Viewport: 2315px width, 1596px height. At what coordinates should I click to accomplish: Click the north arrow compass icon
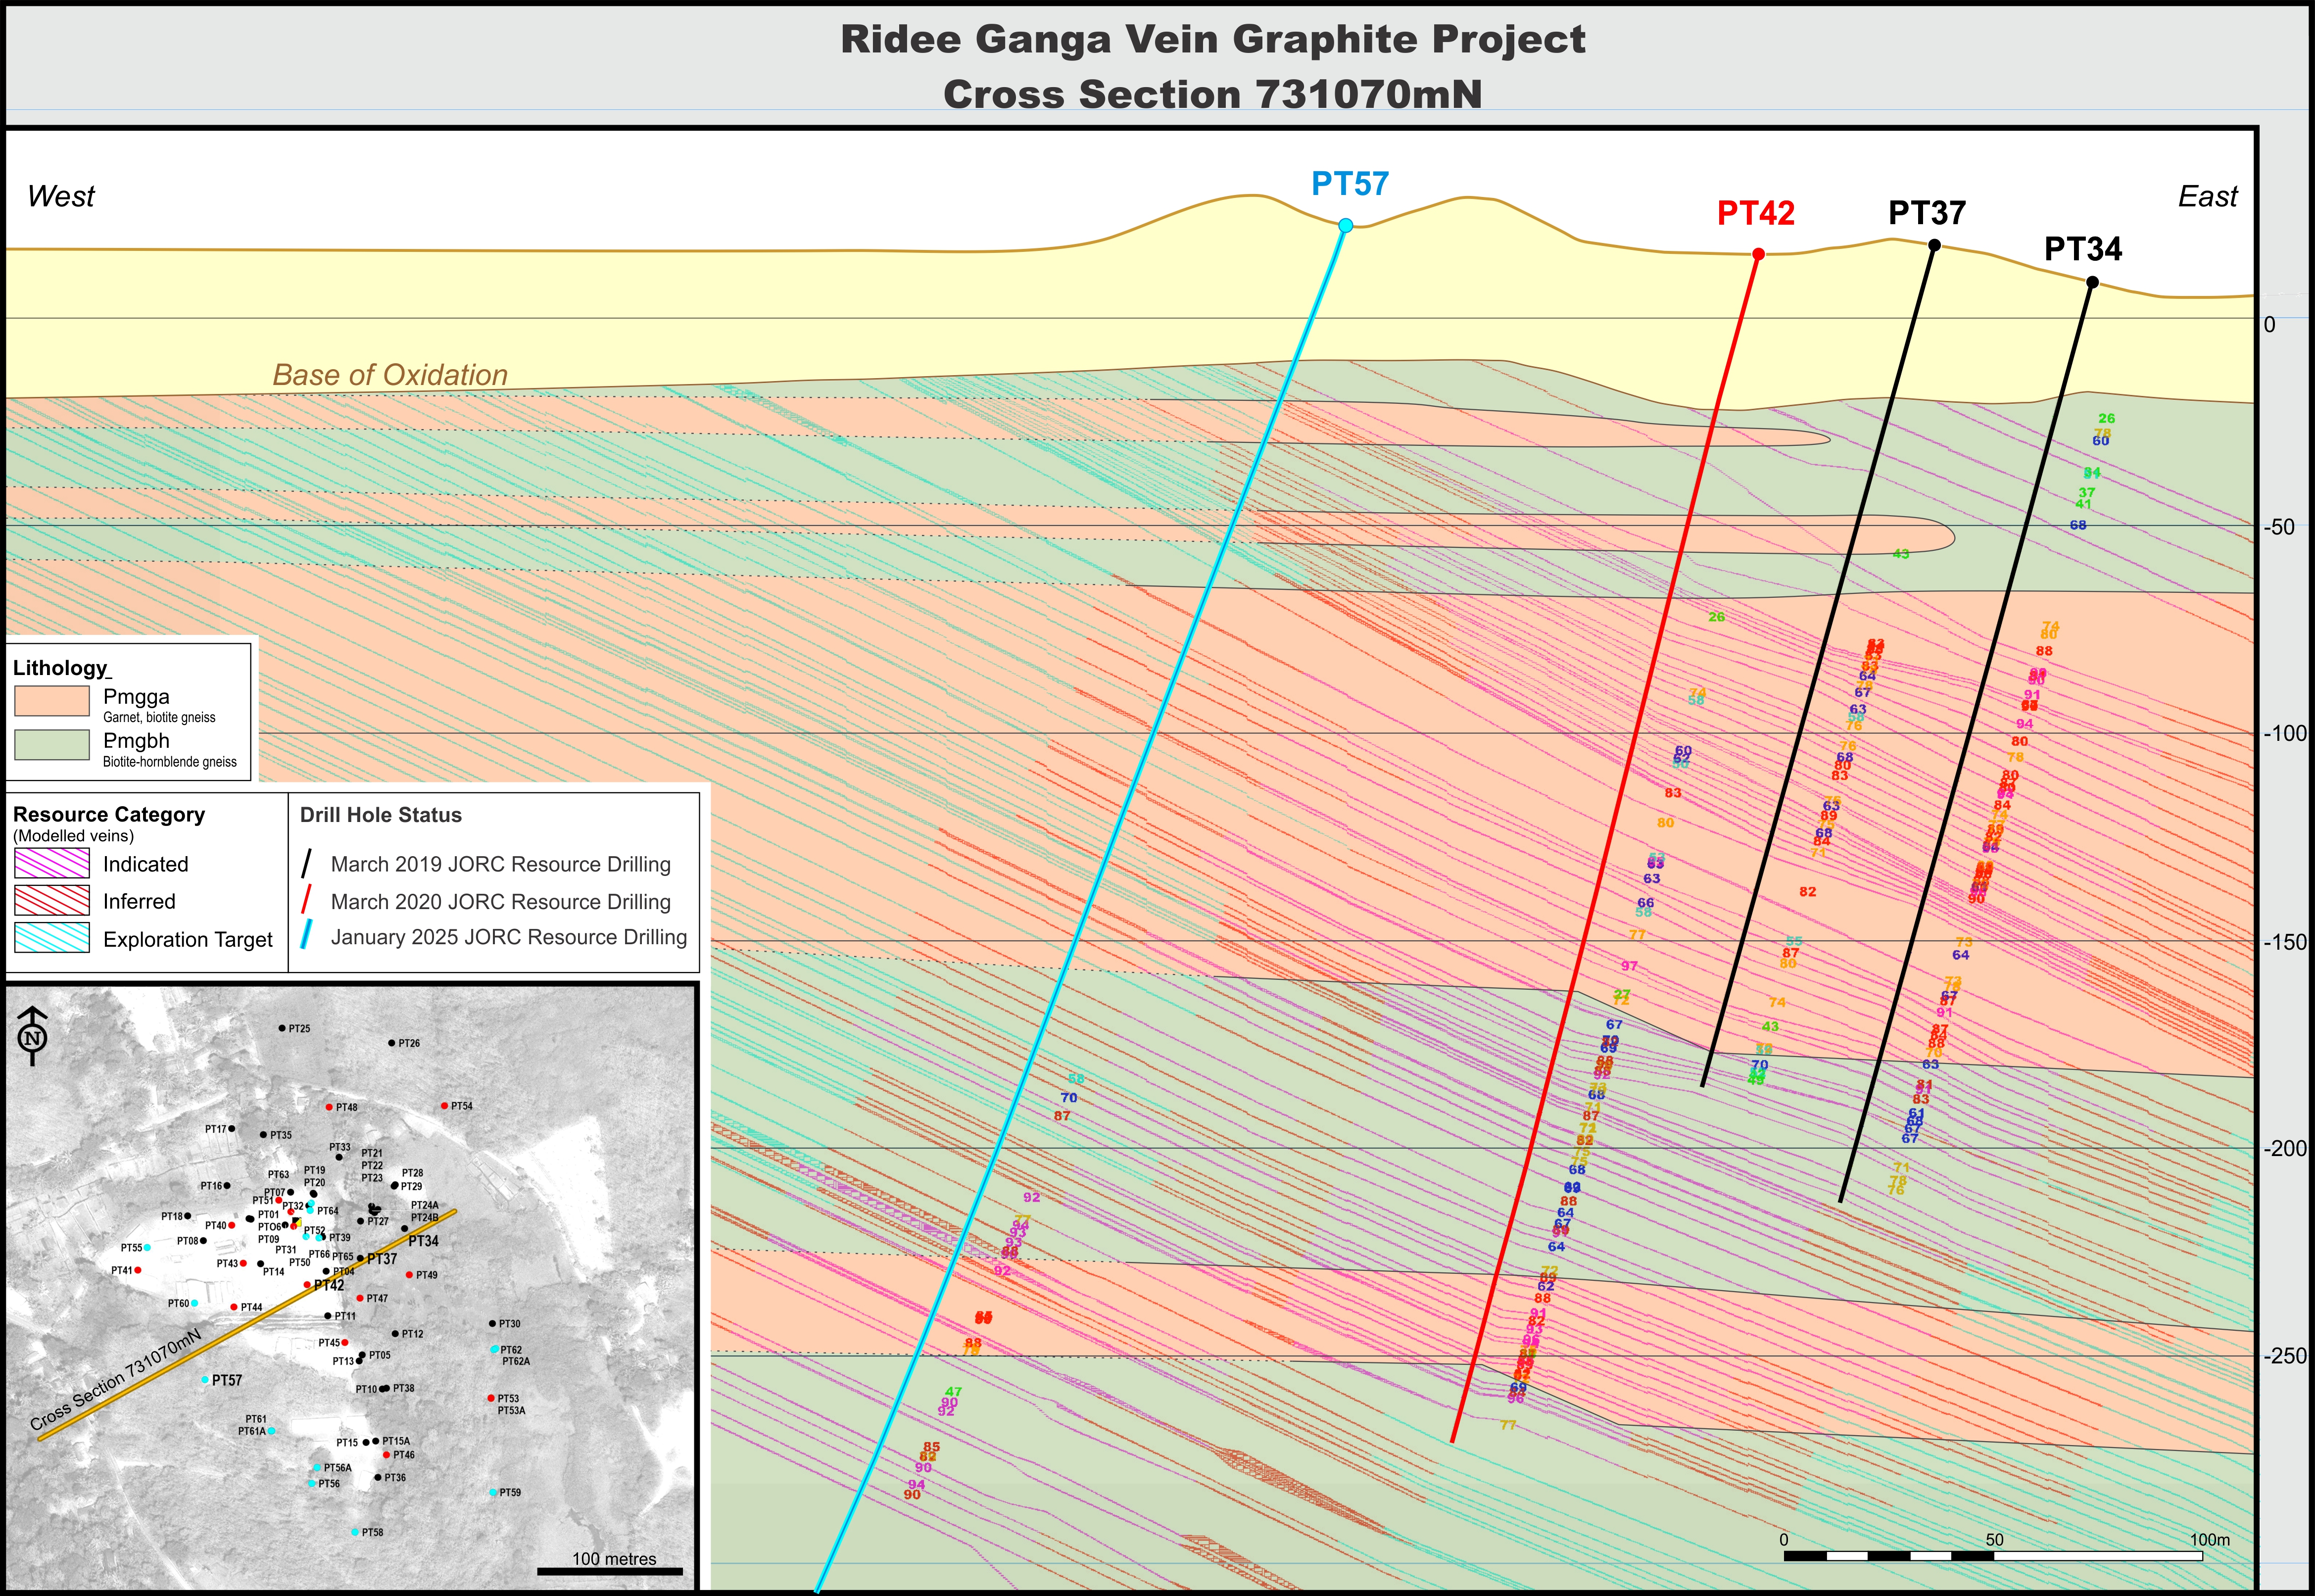pos(33,1037)
